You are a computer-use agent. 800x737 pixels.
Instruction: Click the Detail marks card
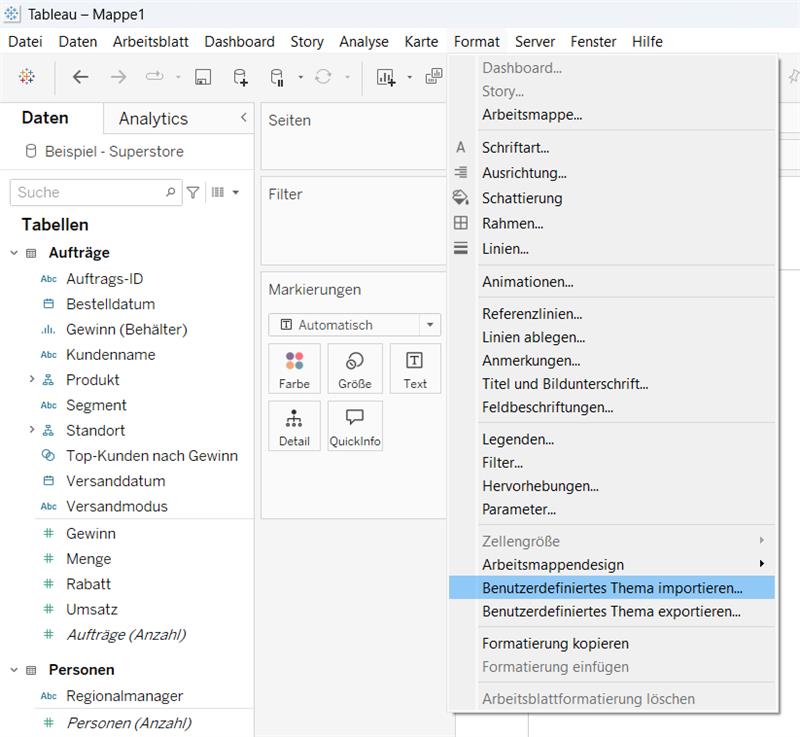pos(294,426)
